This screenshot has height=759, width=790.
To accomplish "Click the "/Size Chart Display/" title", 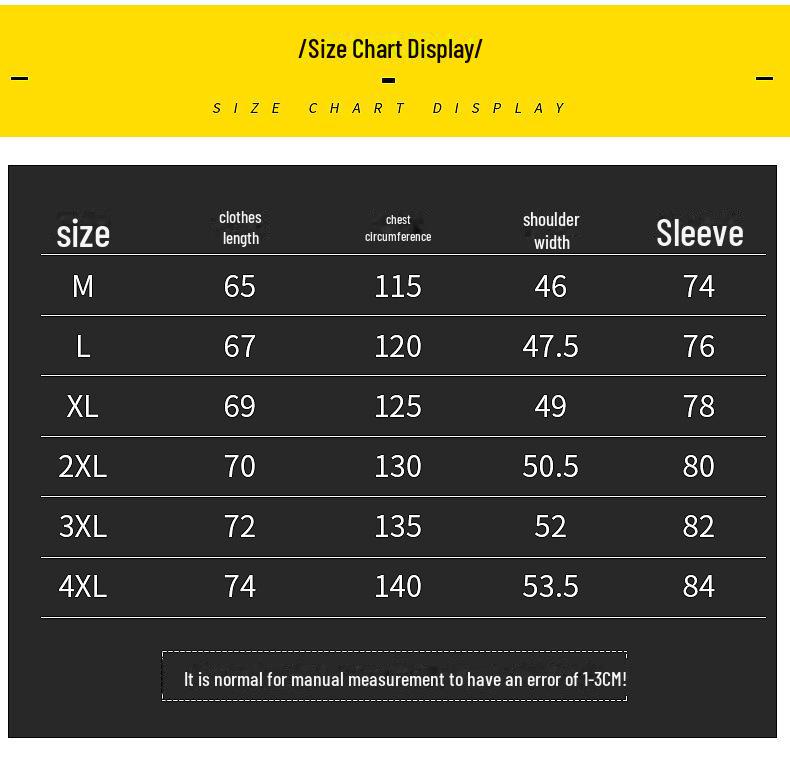I will [x=390, y=48].
